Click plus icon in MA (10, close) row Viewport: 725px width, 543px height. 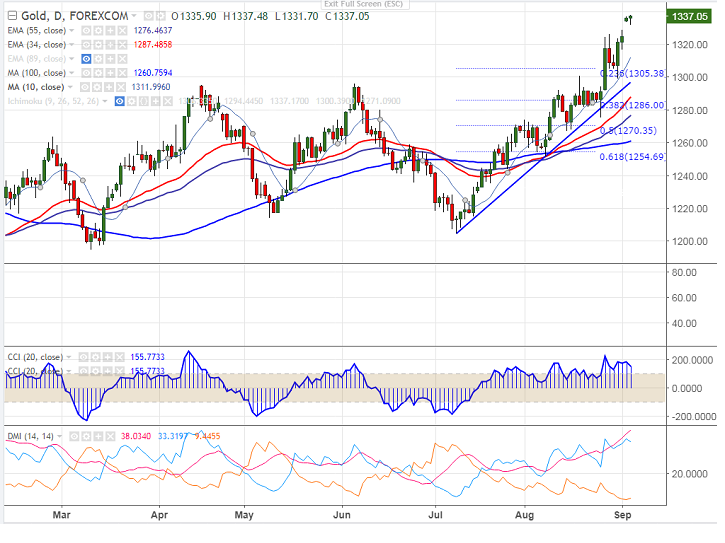click(109, 87)
